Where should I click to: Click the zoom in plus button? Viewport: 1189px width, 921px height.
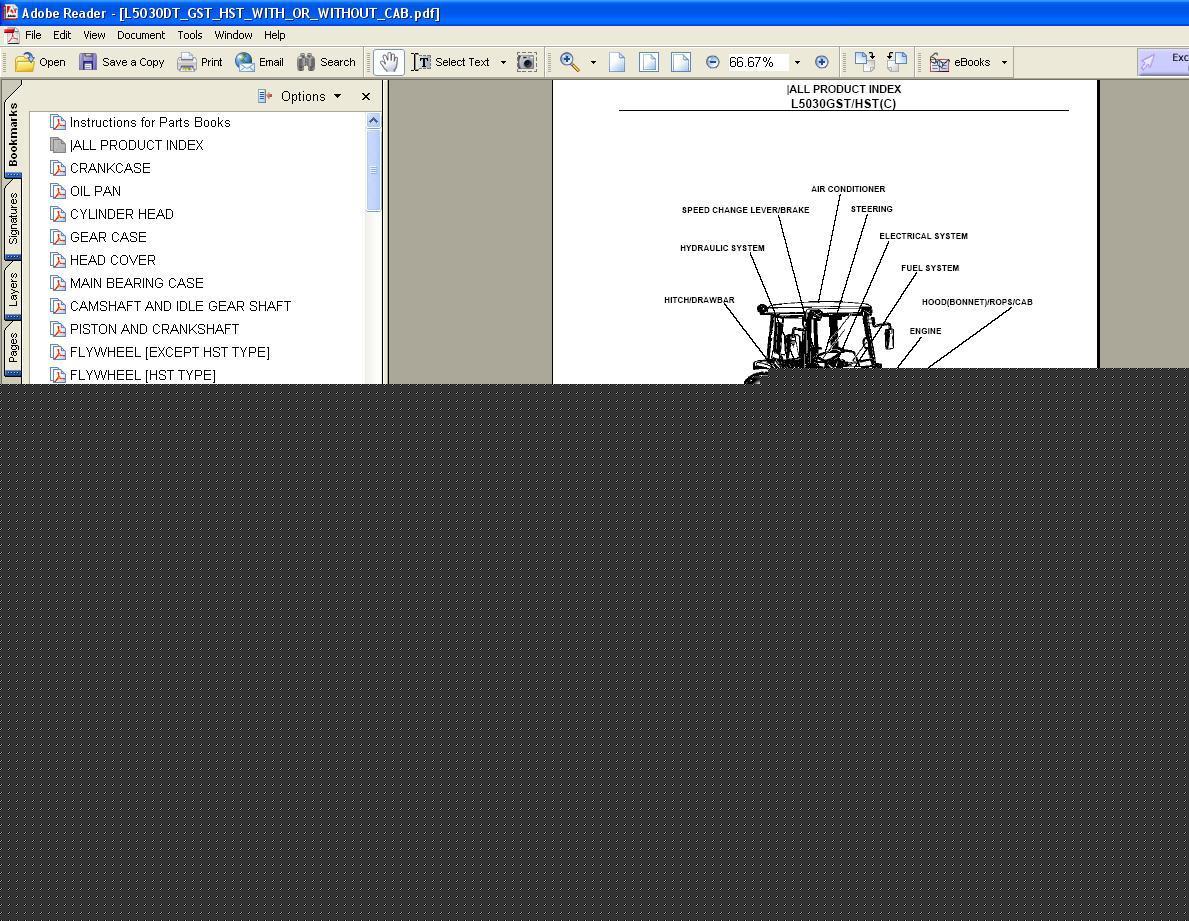pyautogui.click(x=821, y=62)
